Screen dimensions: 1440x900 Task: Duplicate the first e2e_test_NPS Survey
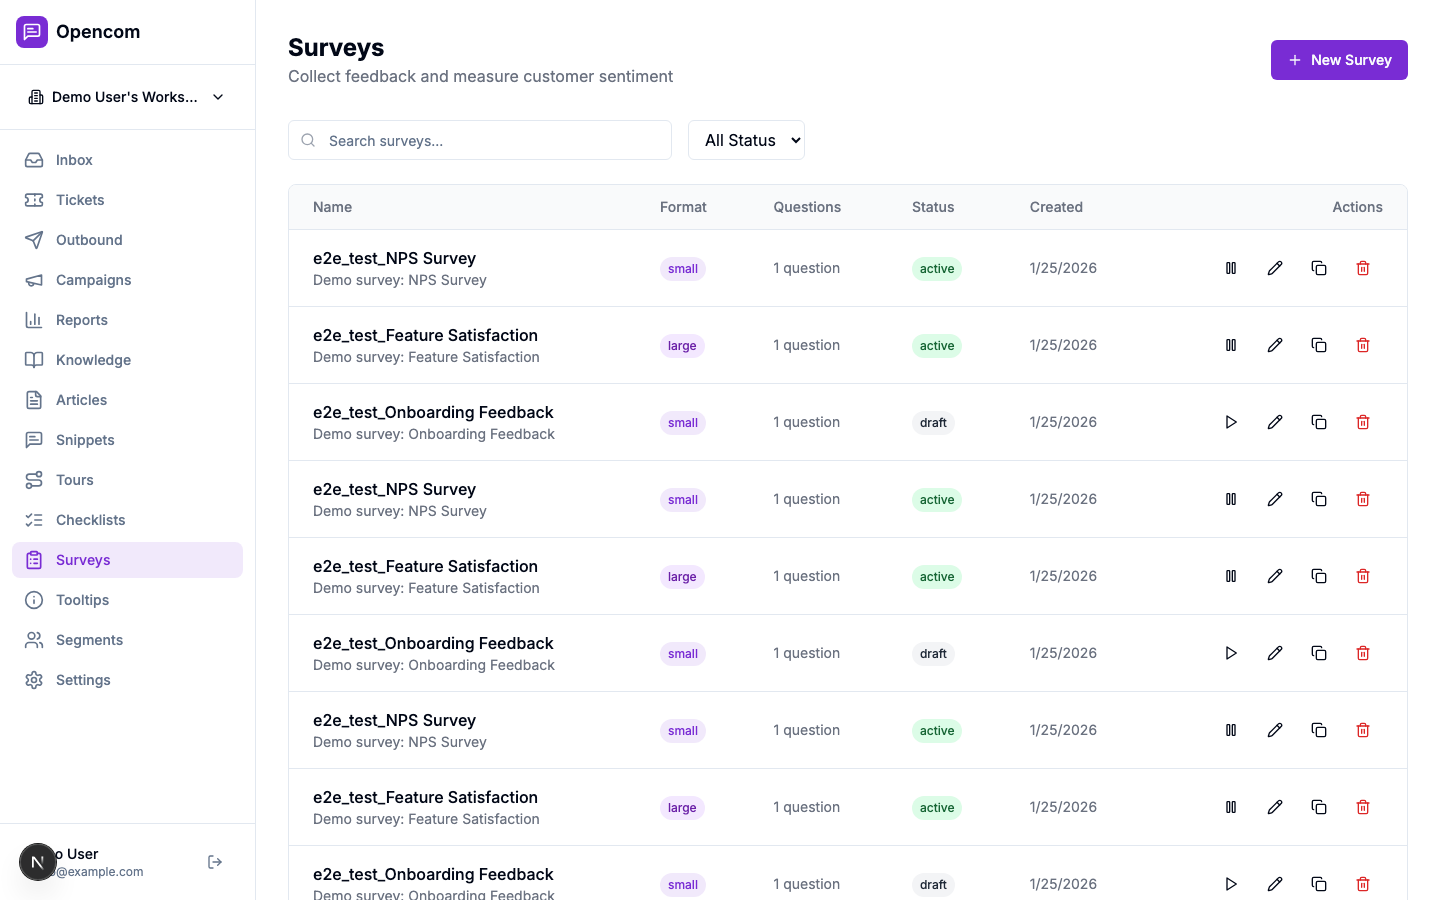point(1319,268)
